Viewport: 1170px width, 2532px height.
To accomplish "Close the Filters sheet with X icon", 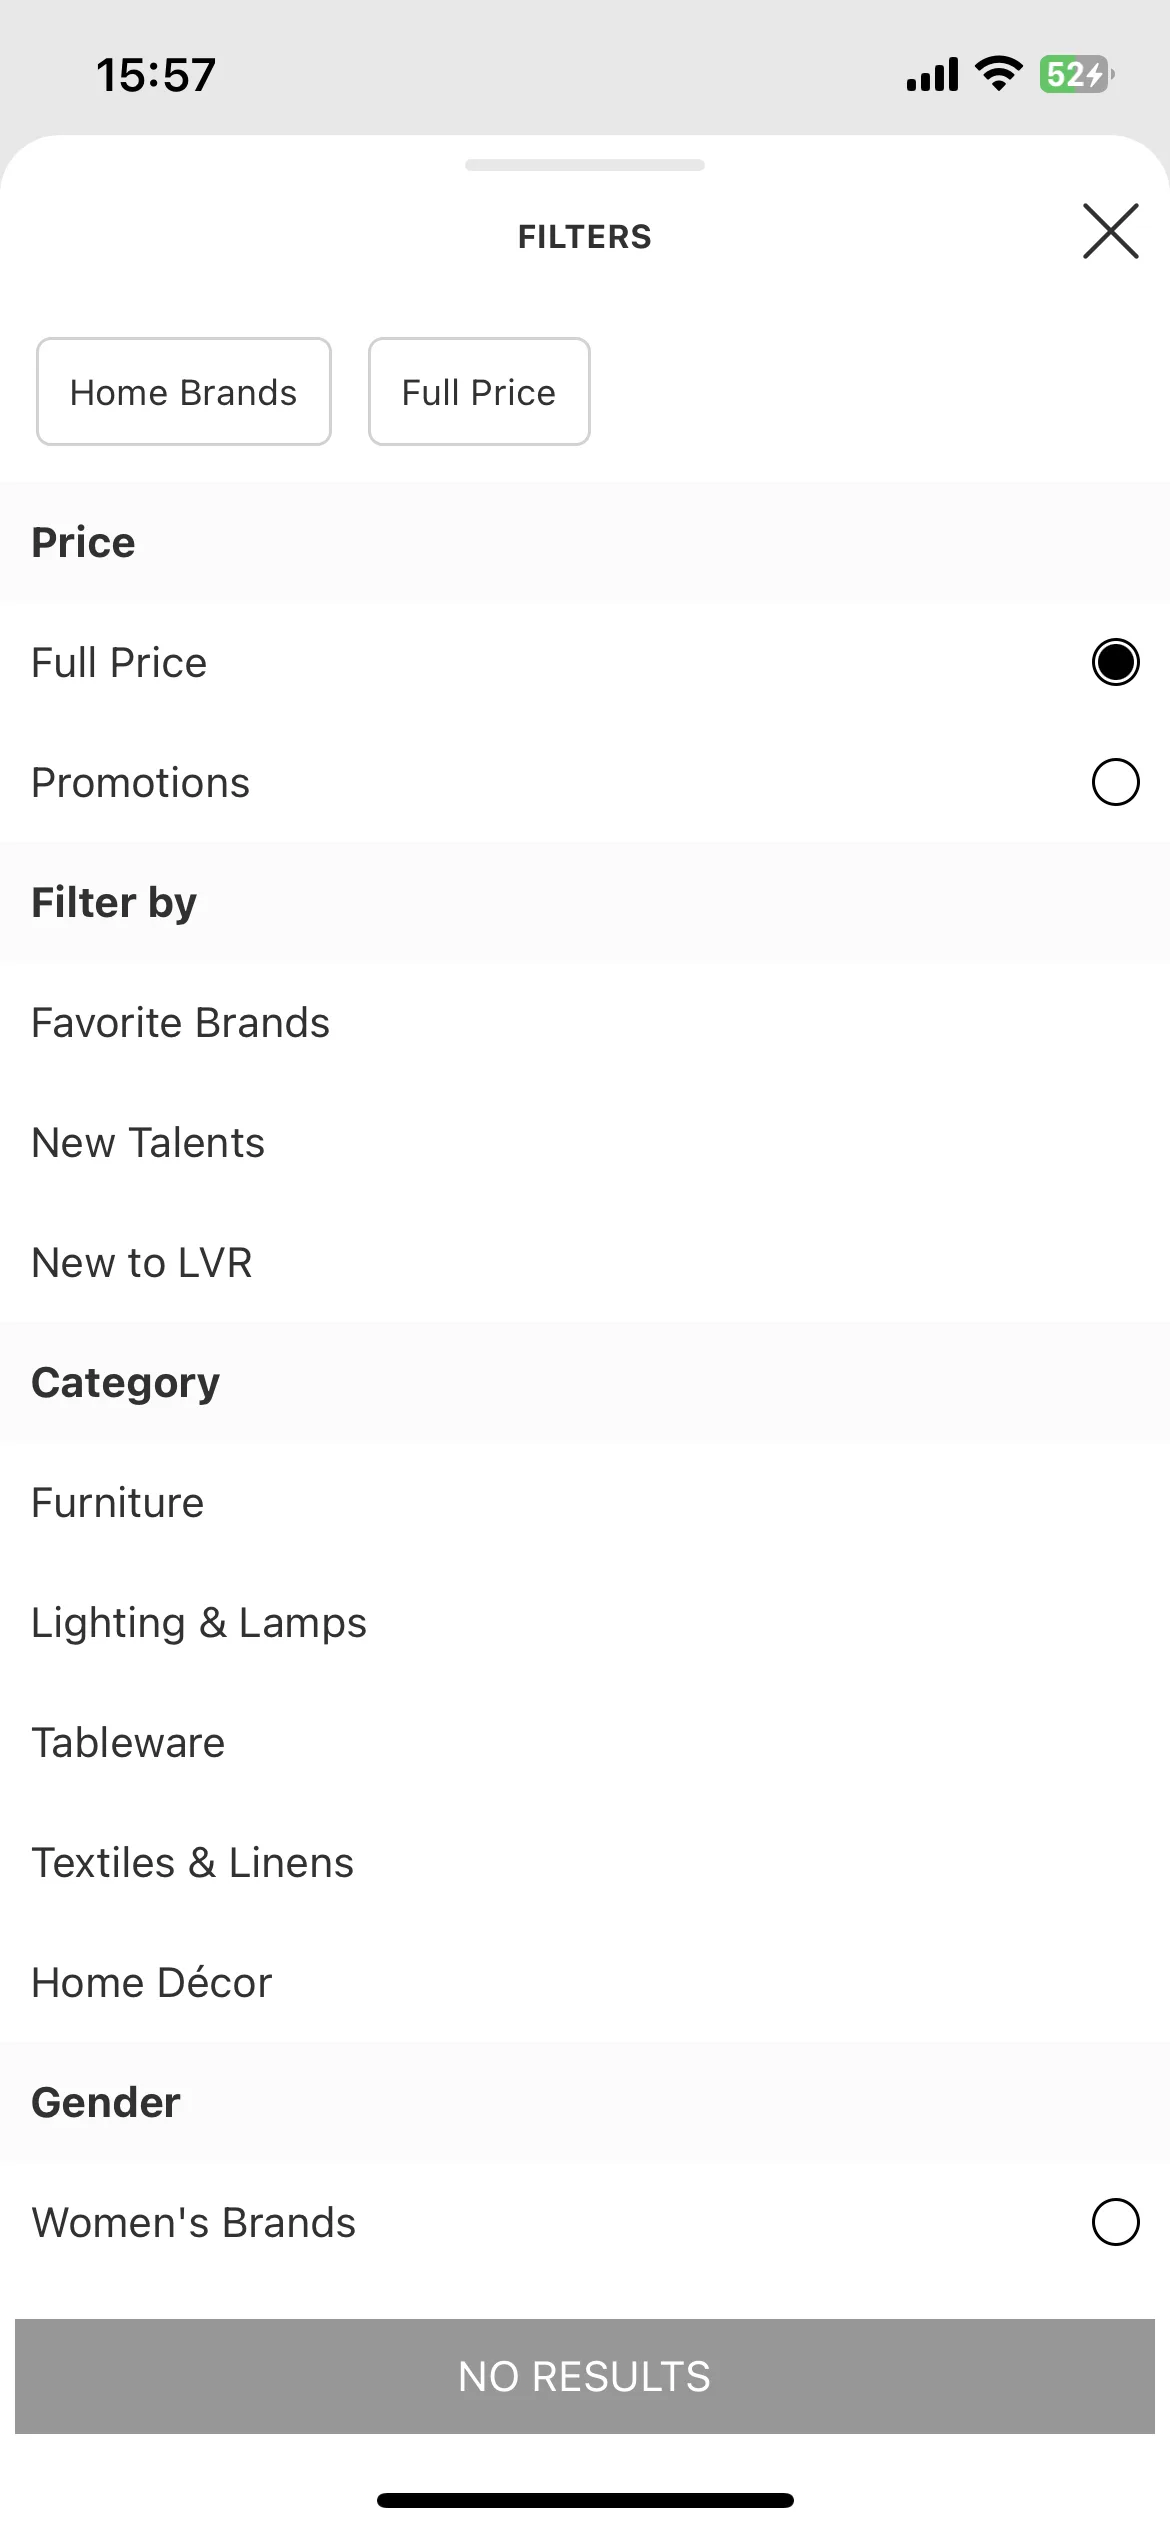I will (x=1111, y=231).
